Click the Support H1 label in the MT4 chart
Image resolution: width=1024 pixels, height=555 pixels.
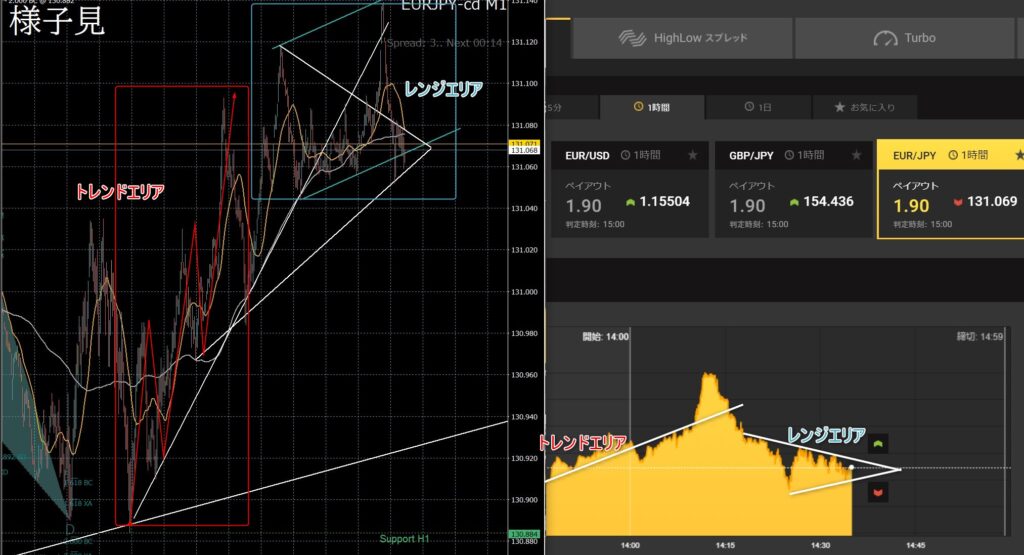[404, 539]
